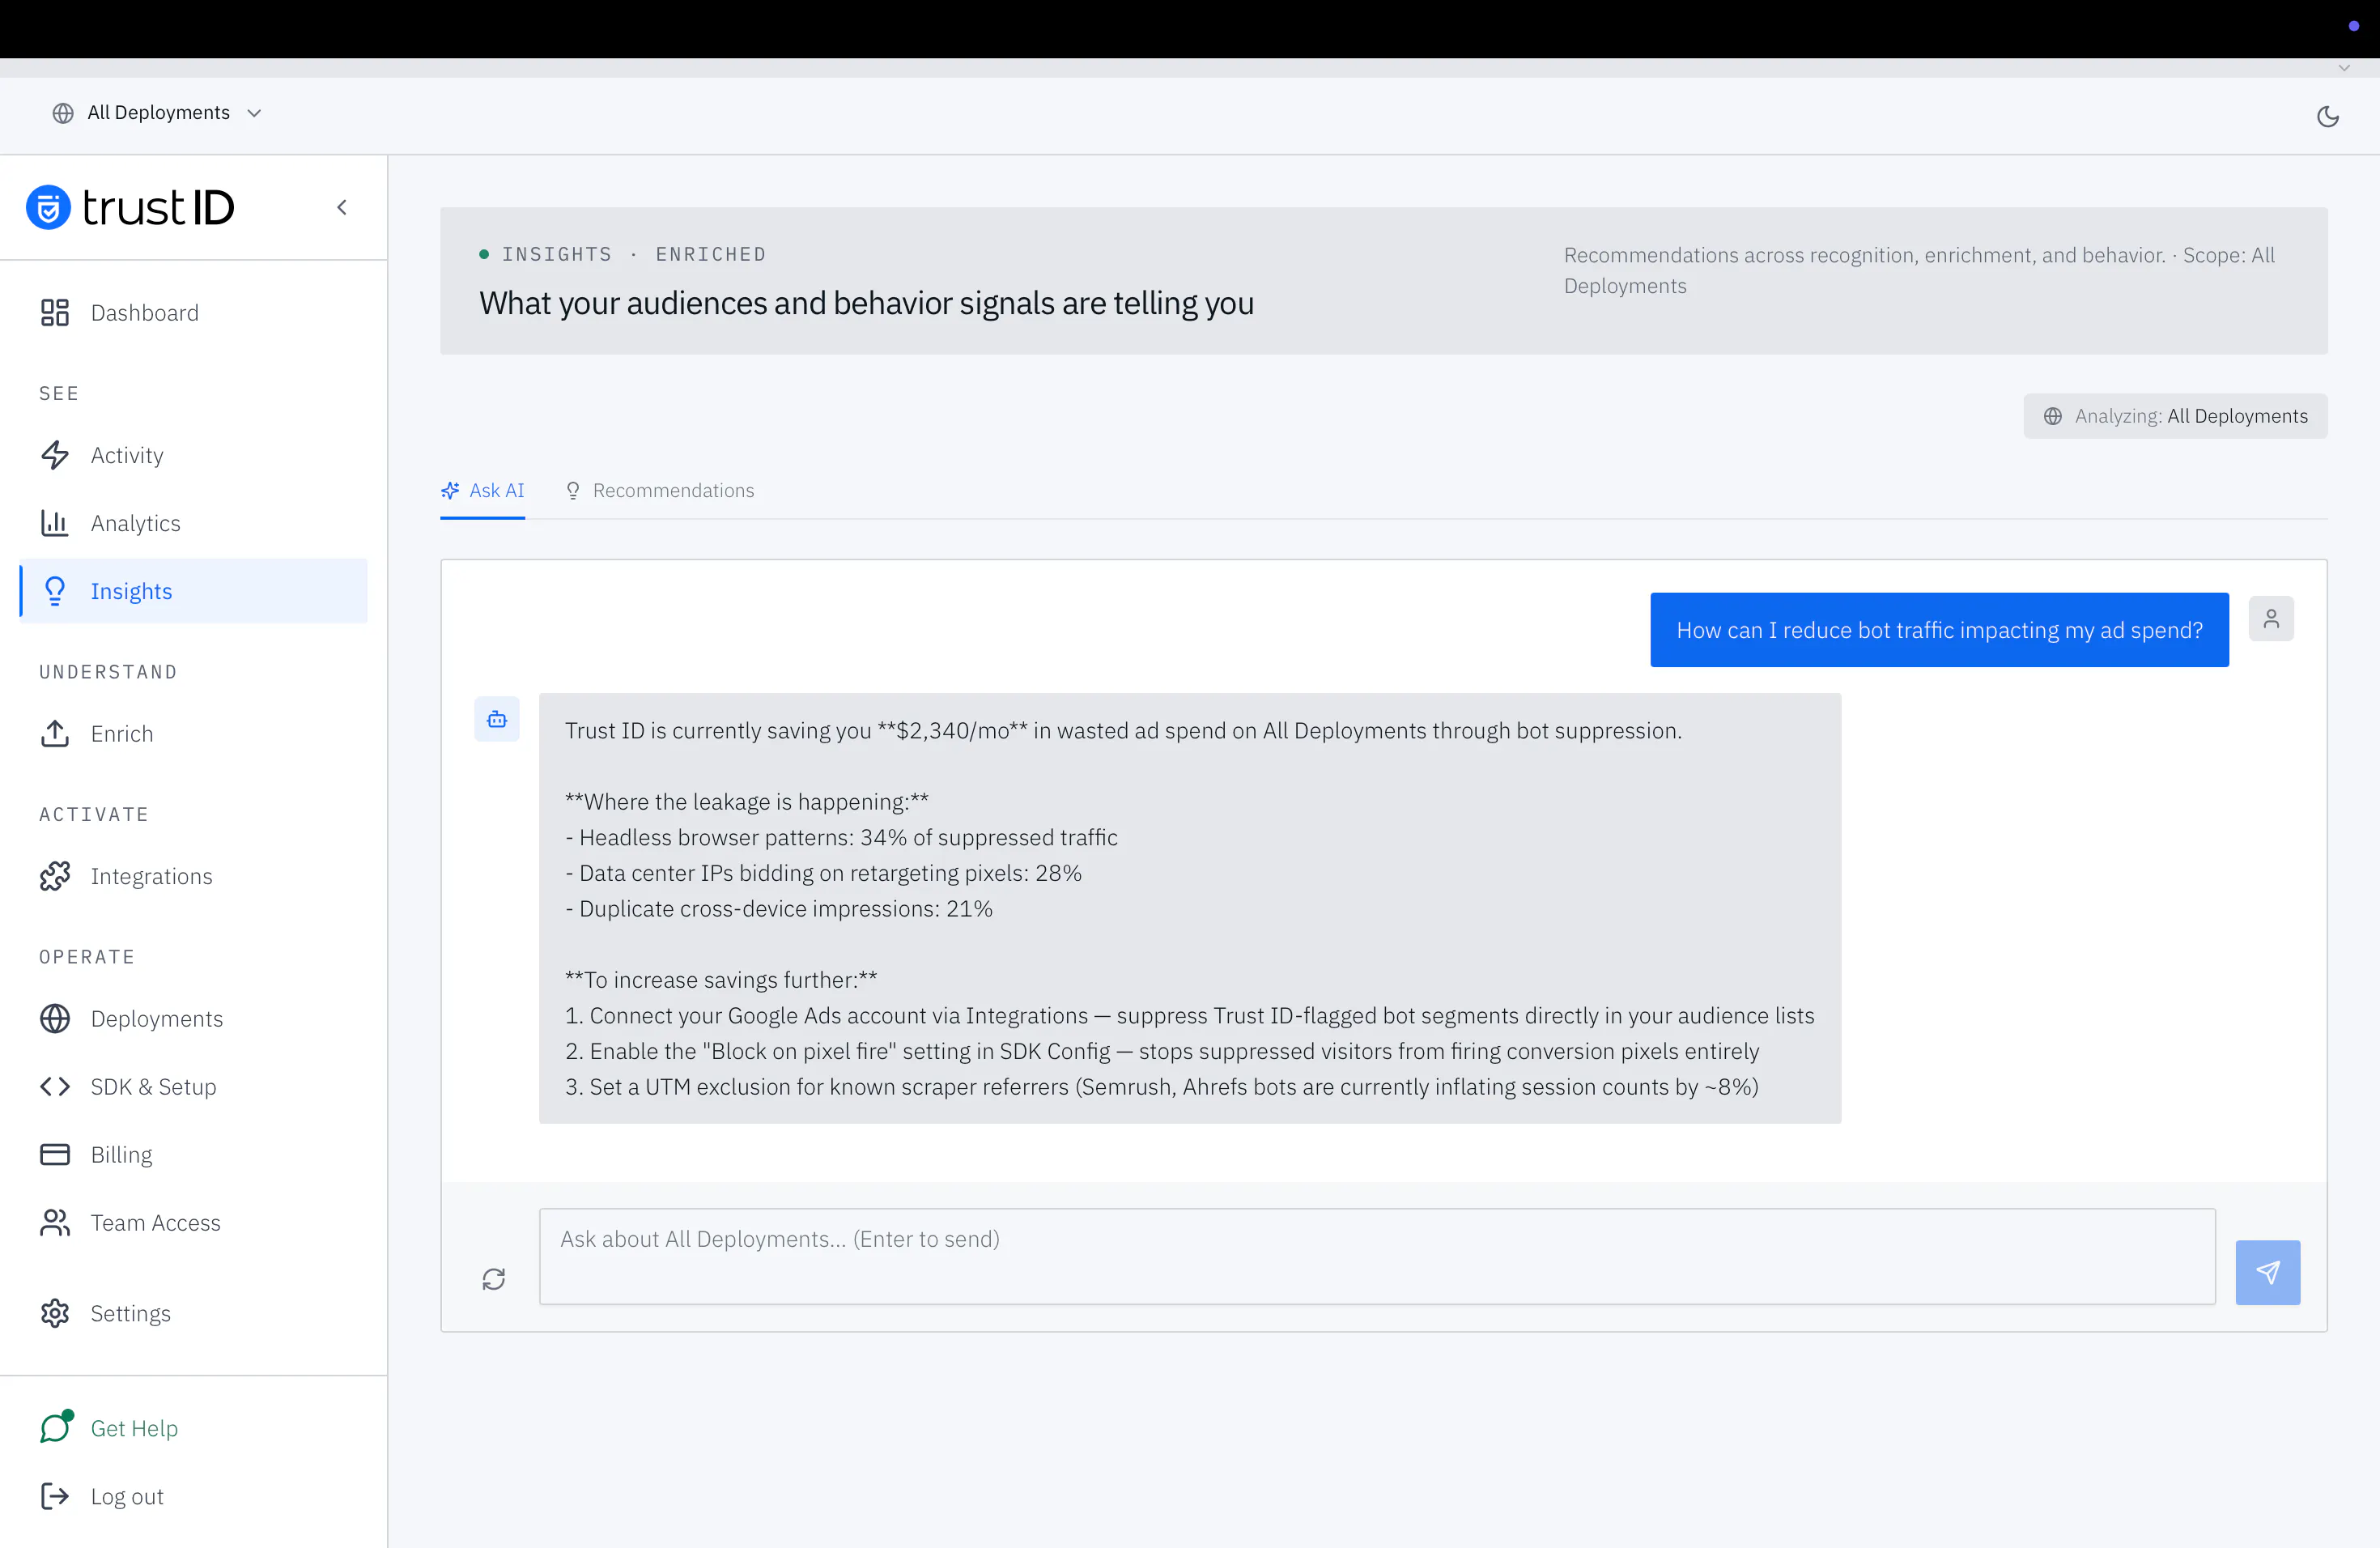Open Integrations puzzle piece icon
Screen dimensions: 2380x1548
[55, 876]
